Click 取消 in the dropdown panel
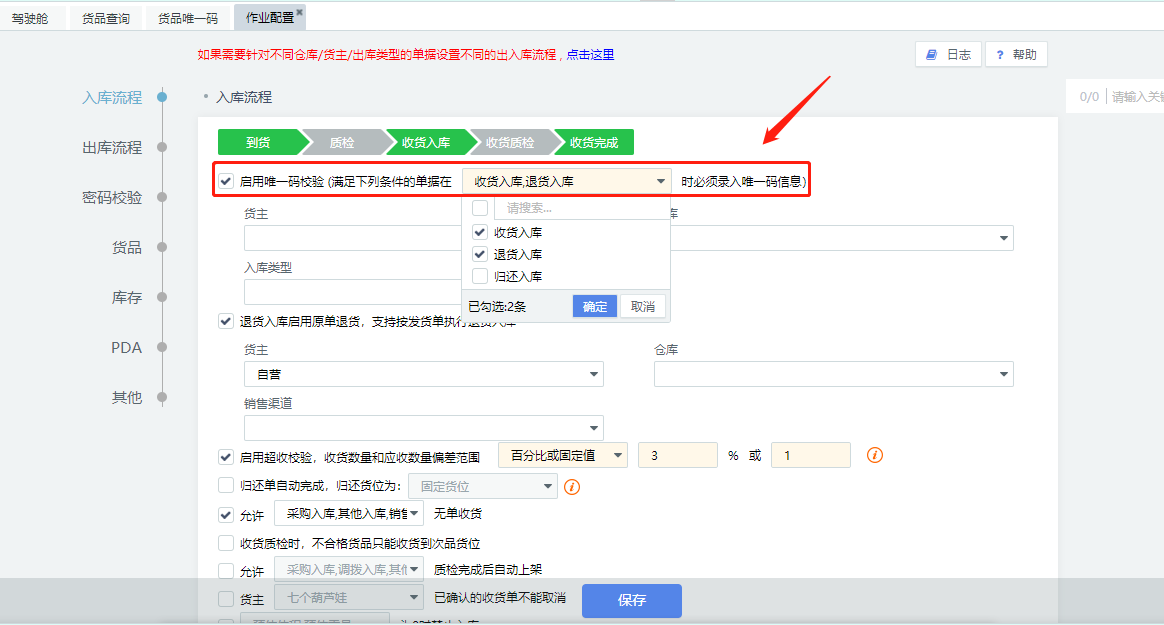The height and width of the screenshot is (625, 1164). 643,307
